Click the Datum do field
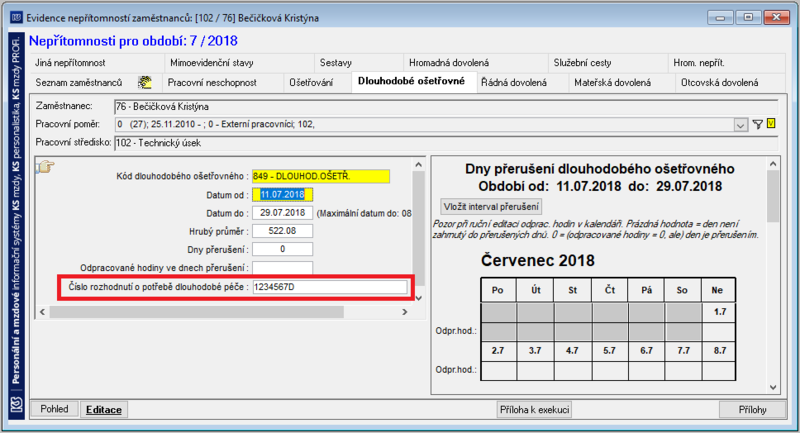This screenshot has height=433, width=800. (x=282, y=213)
